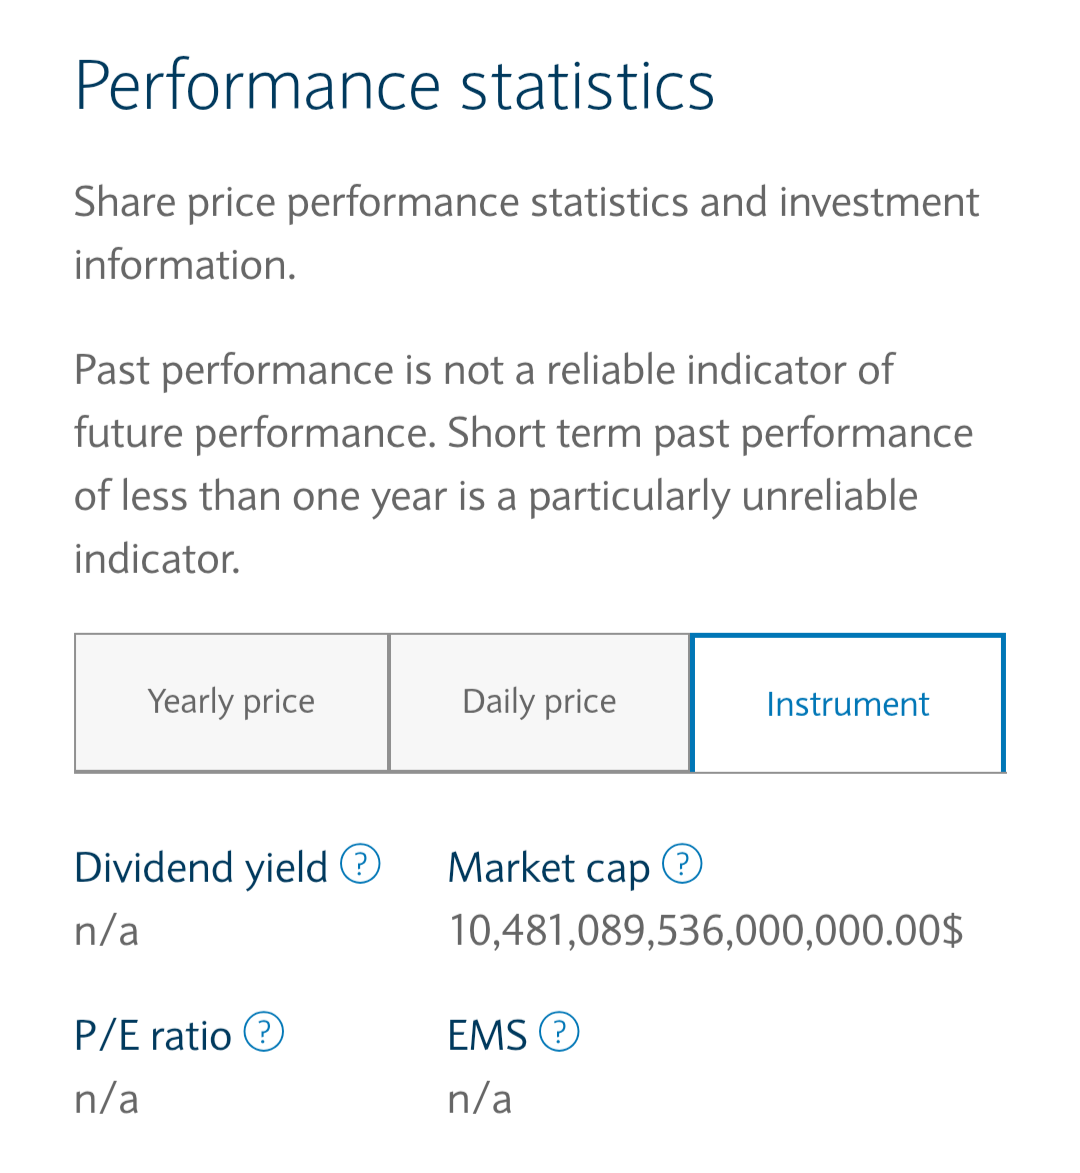Click the Market cap label text
Image resolution: width=1080 pixels, height=1173 pixels.
click(x=549, y=868)
